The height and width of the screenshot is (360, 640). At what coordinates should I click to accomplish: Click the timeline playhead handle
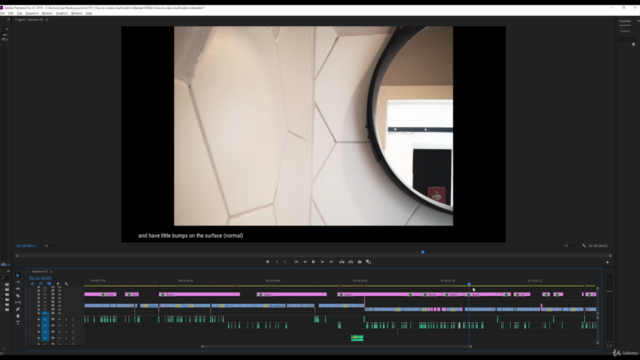pyautogui.click(x=469, y=284)
